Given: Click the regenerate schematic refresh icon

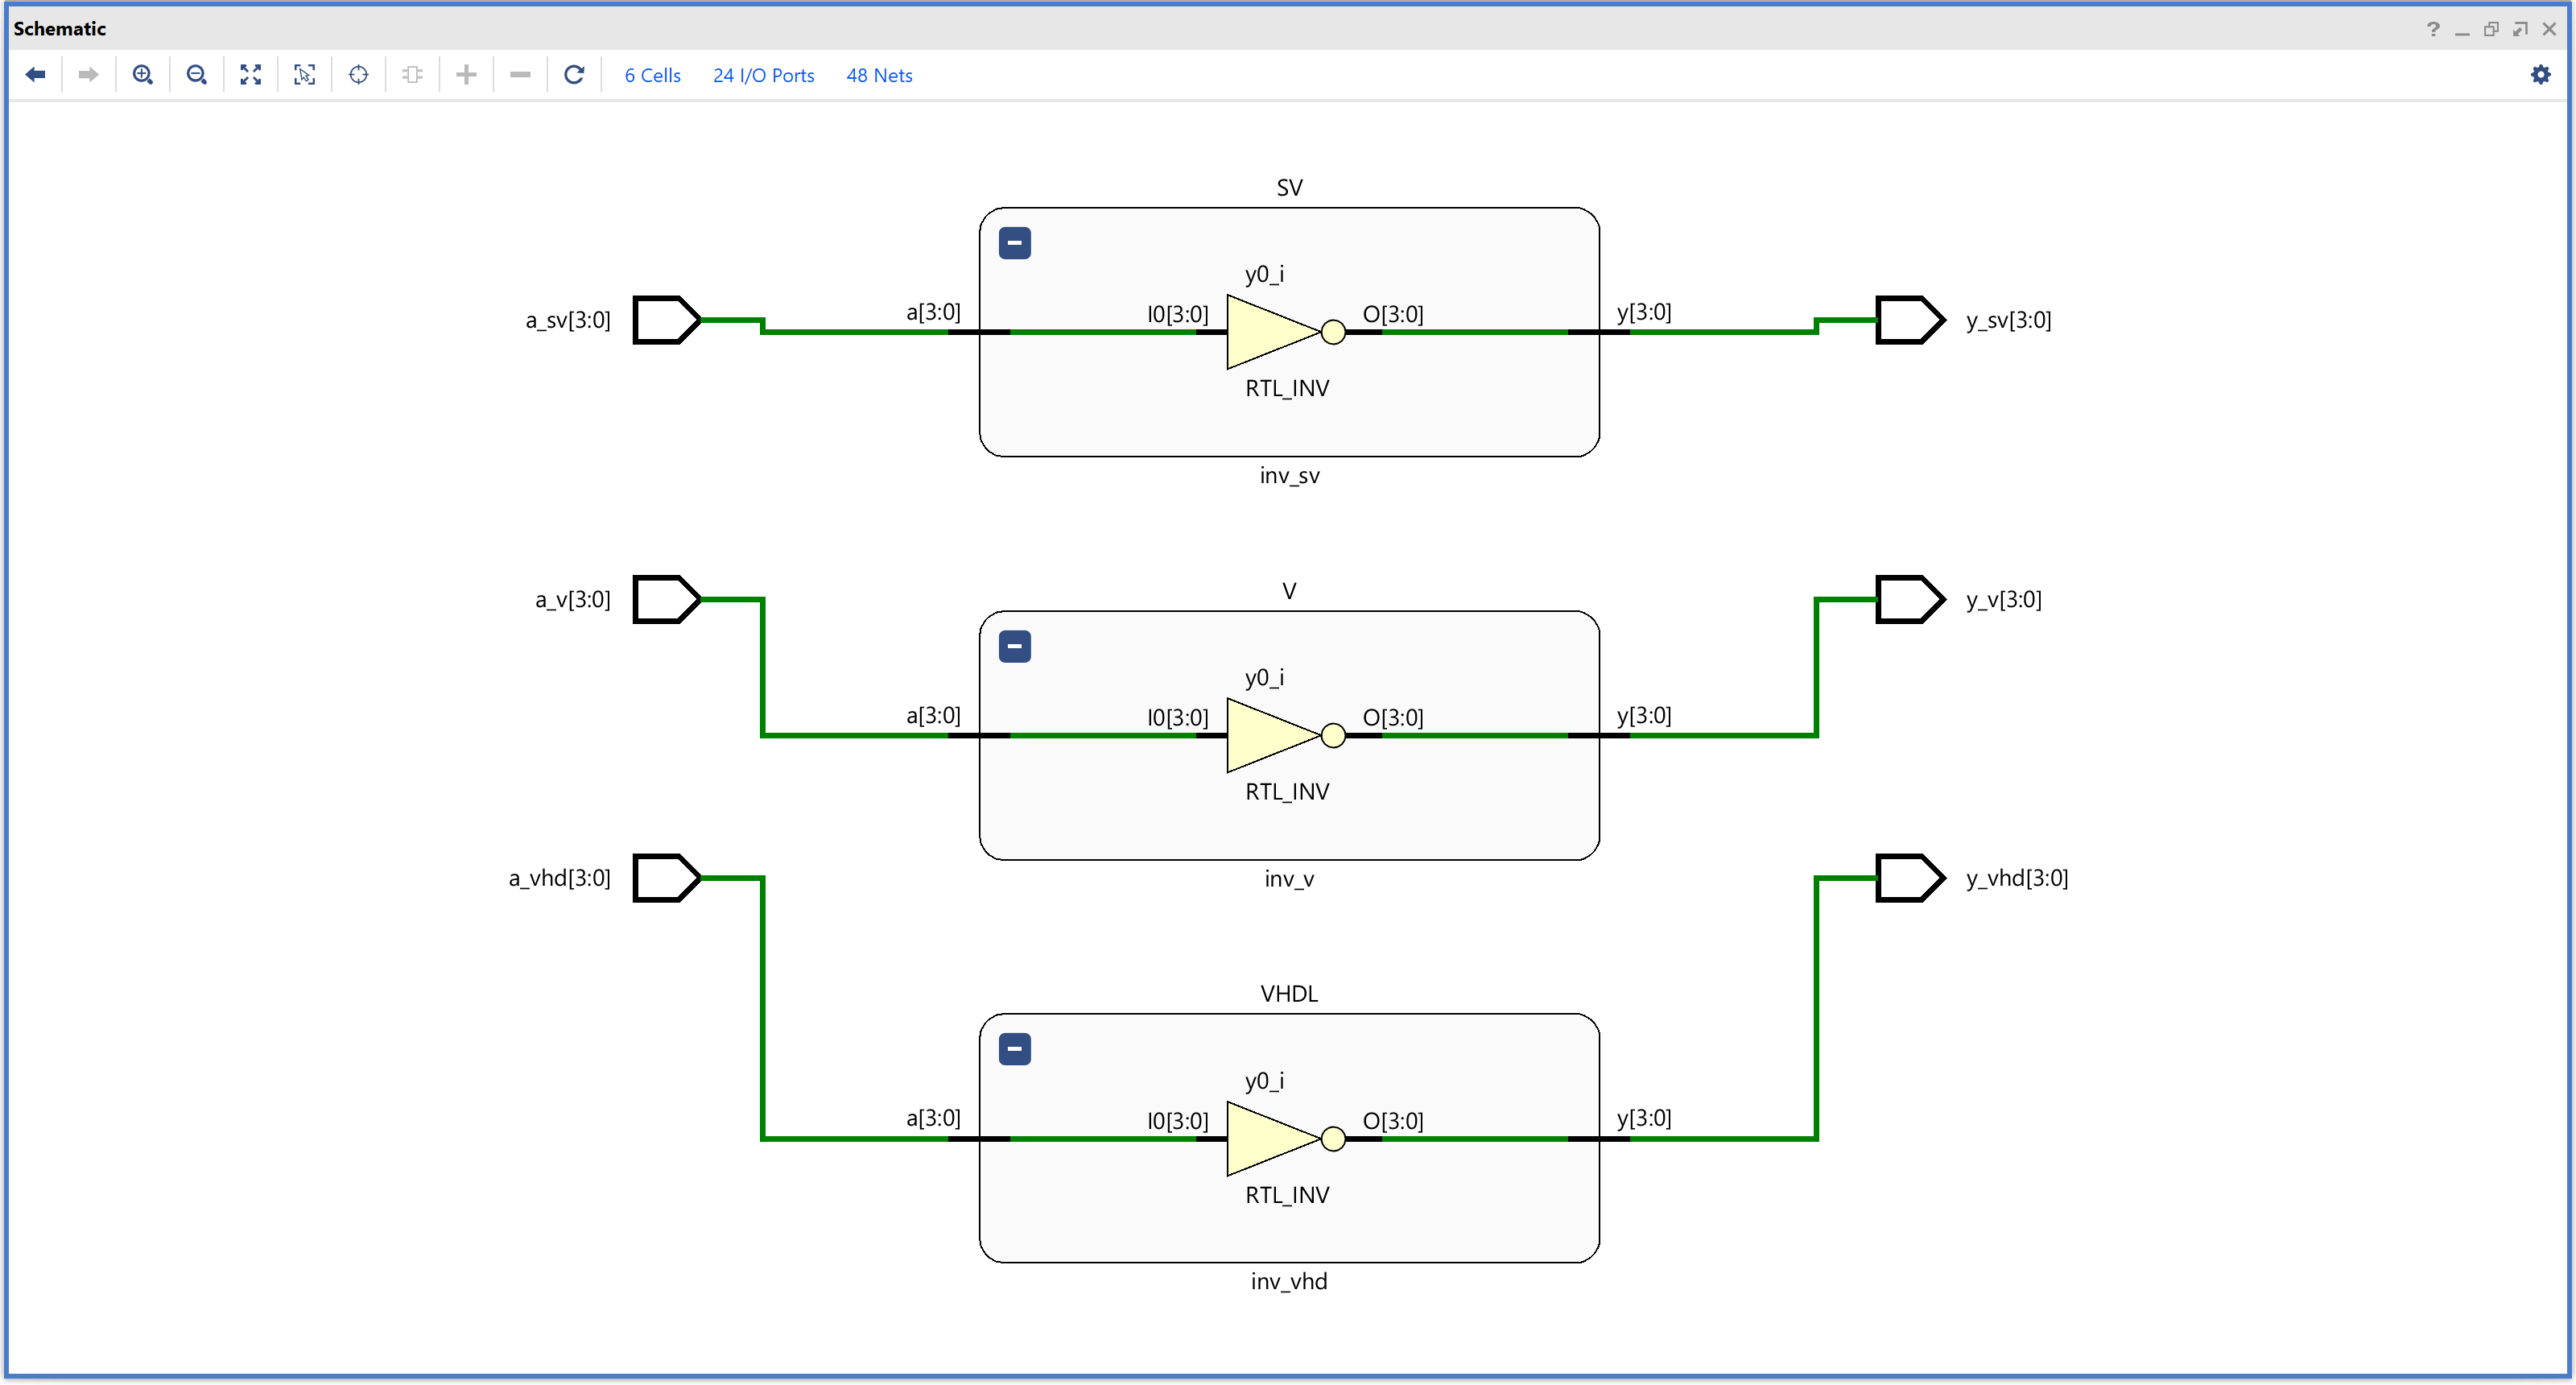Looking at the screenshot, I should 574,75.
